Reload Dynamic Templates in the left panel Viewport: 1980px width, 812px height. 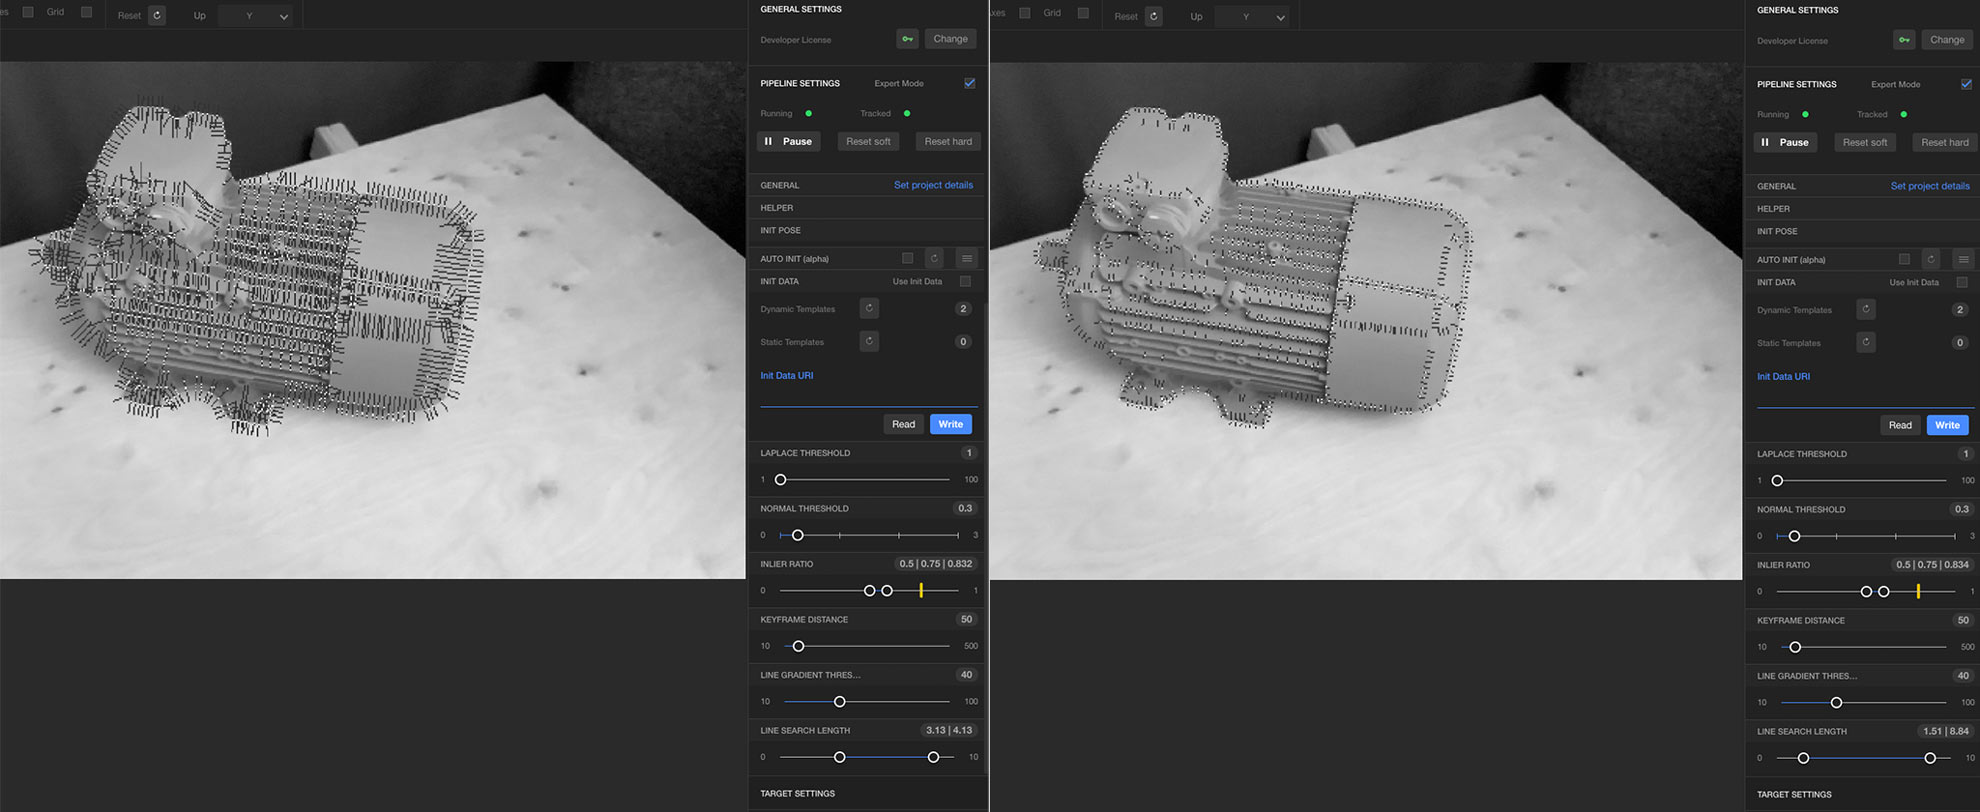(x=869, y=309)
